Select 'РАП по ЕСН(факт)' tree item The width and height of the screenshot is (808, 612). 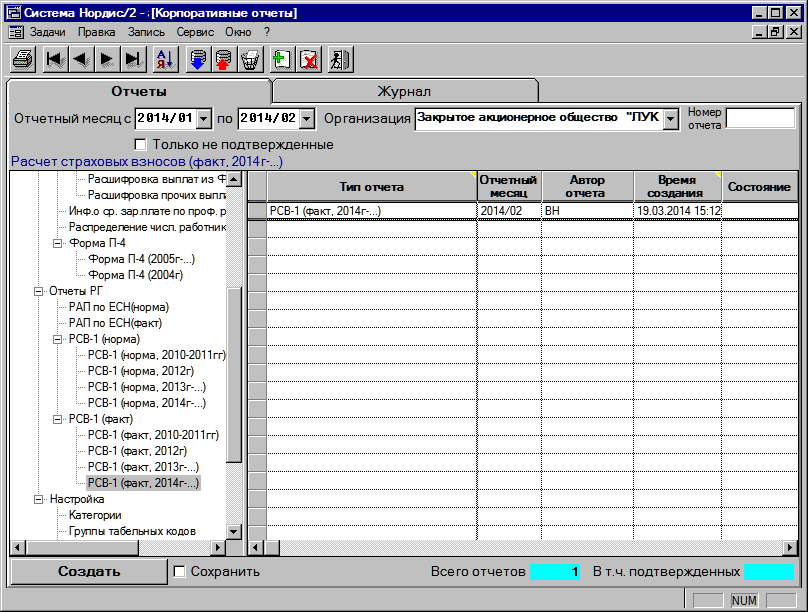click(115, 323)
